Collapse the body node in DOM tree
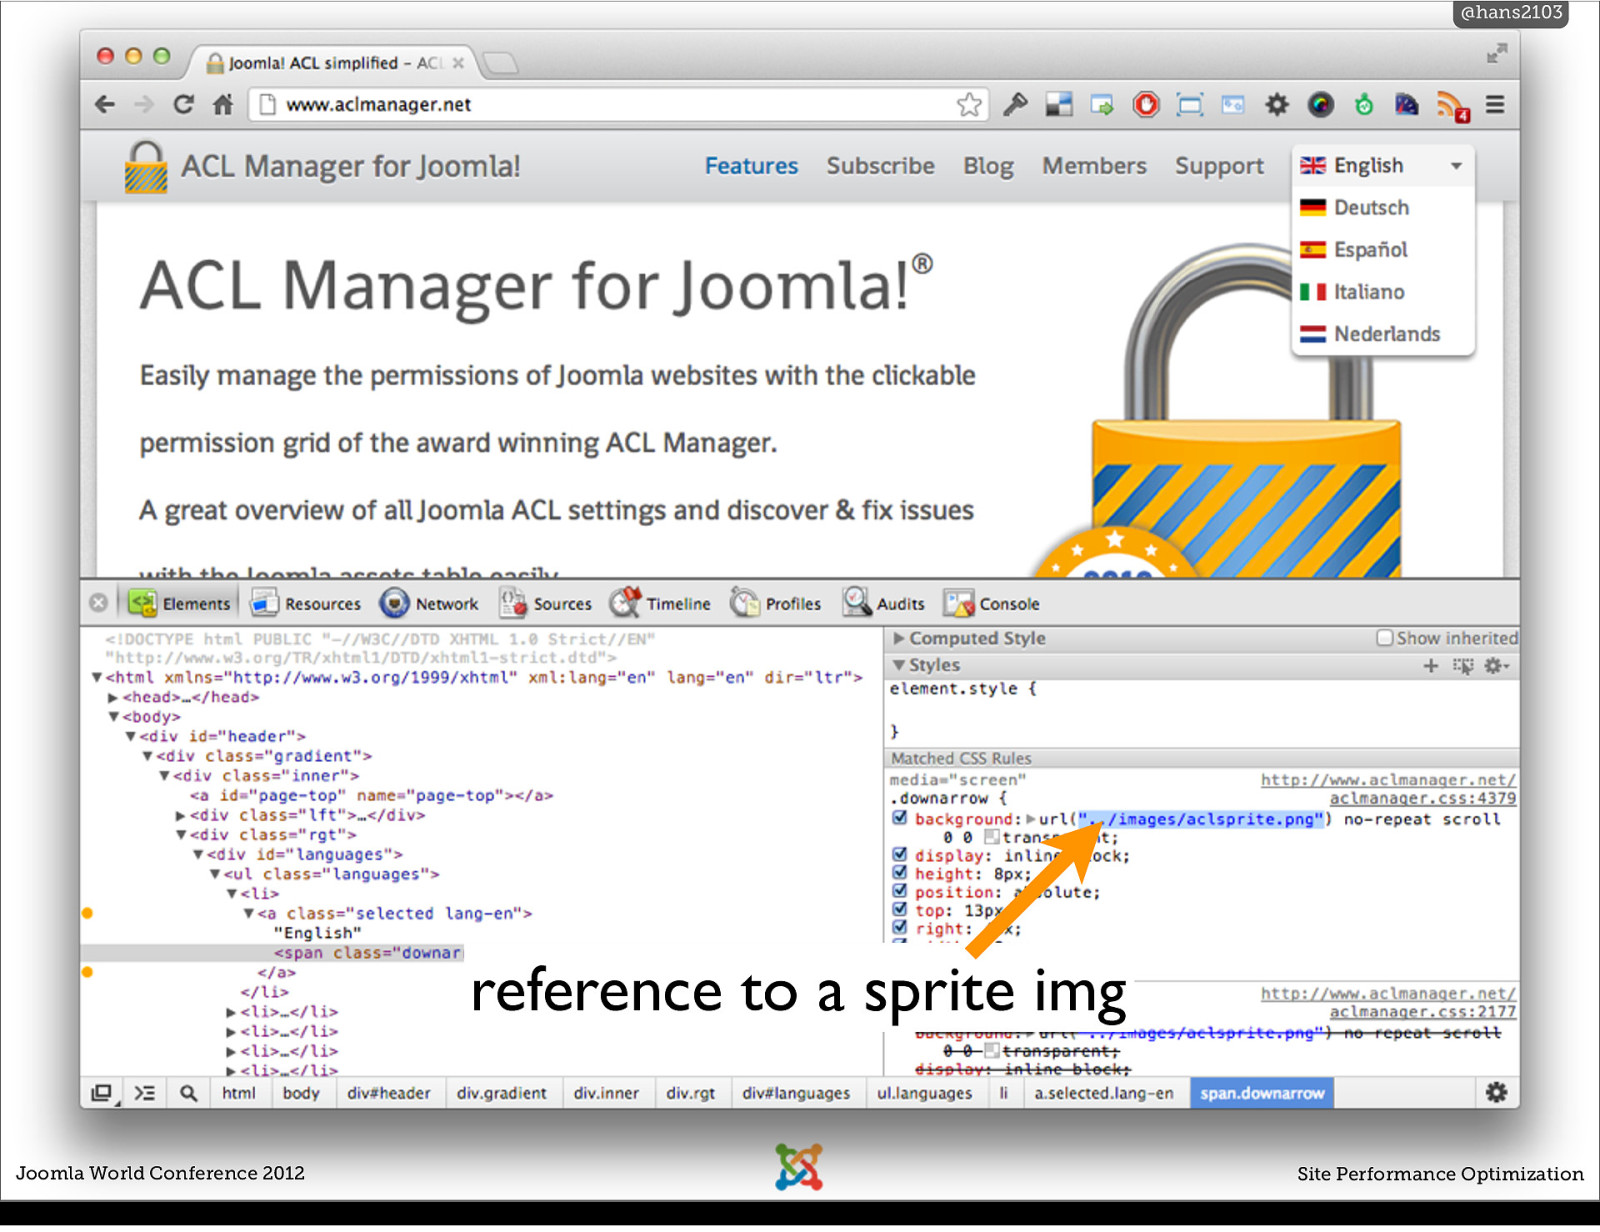The width and height of the screenshot is (1600, 1232). point(114,717)
